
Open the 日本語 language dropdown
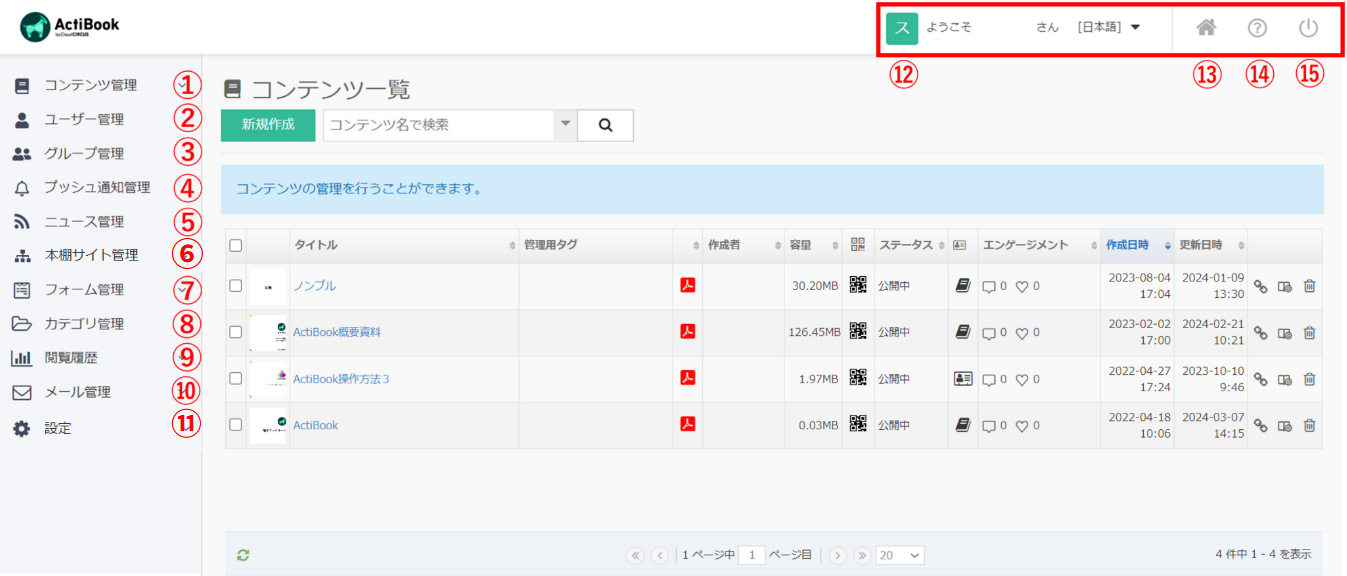[x=1109, y=28]
